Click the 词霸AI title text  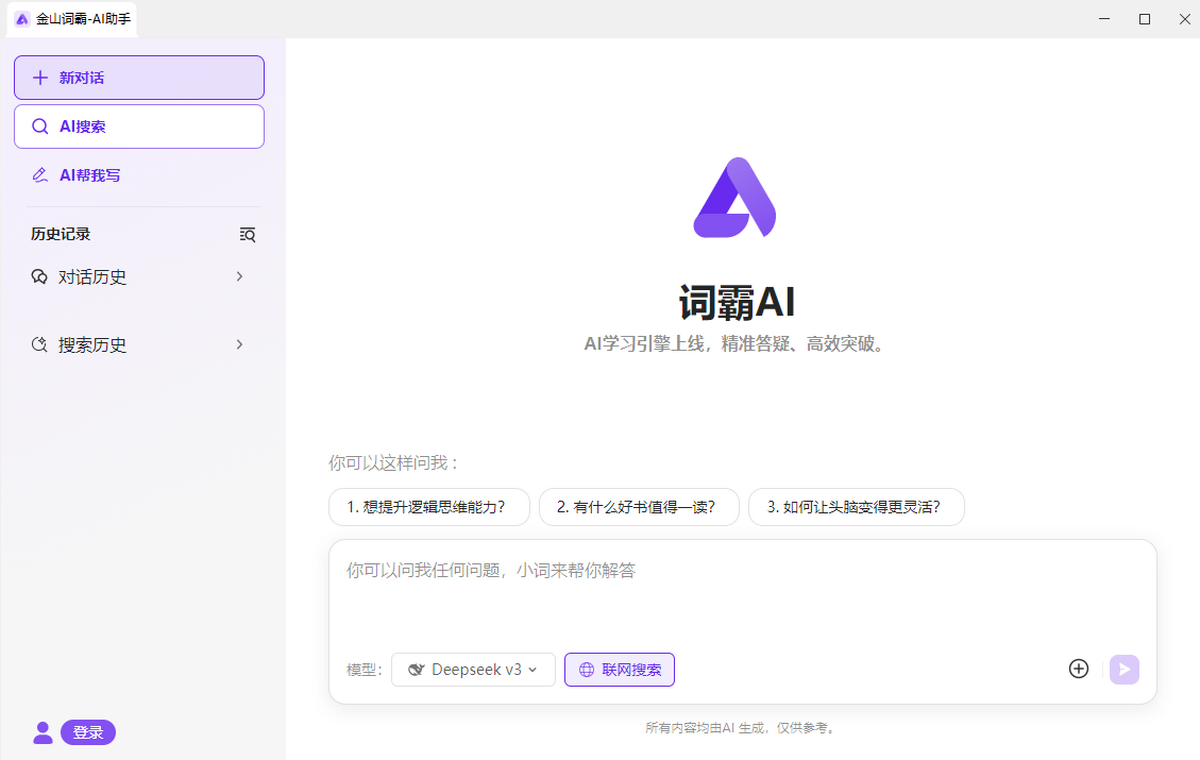[736, 301]
